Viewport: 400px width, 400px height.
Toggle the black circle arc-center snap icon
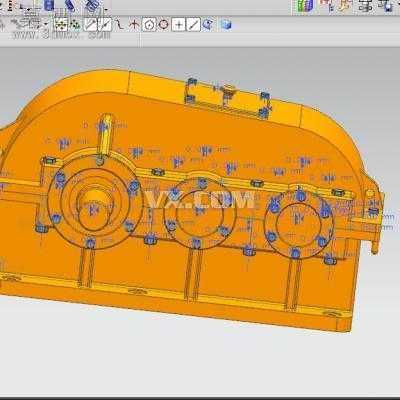coord(149,25)
